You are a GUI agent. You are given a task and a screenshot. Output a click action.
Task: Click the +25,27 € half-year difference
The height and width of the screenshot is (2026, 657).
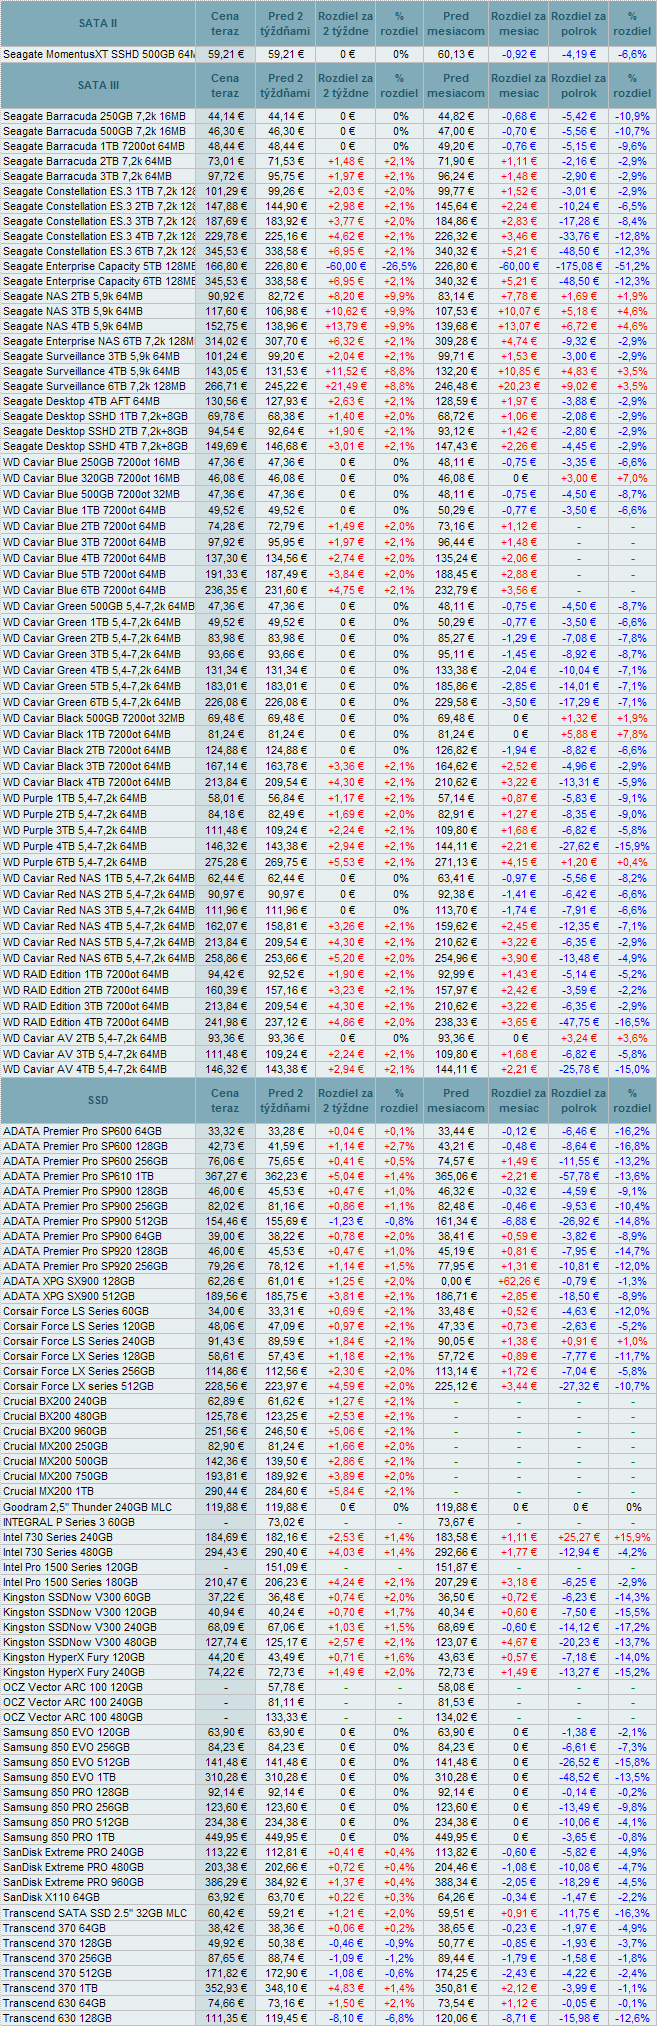coord(580,1537)
